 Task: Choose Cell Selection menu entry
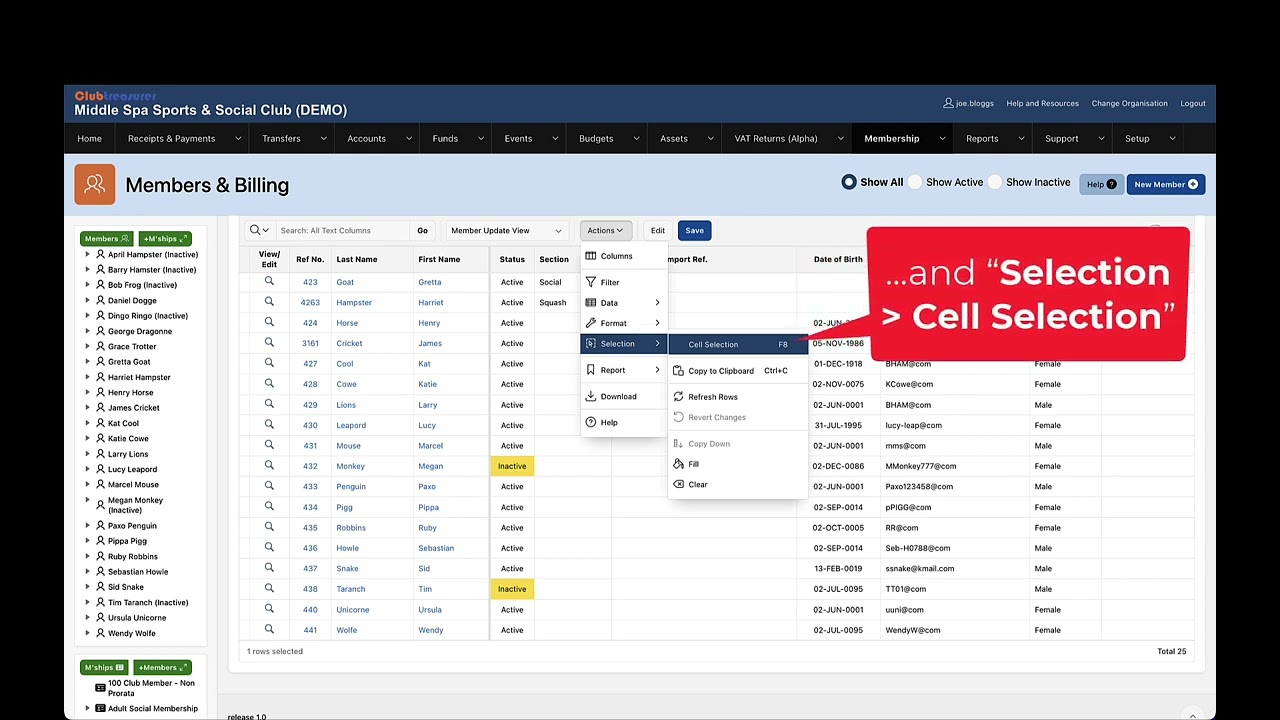(x=738, y=344)
